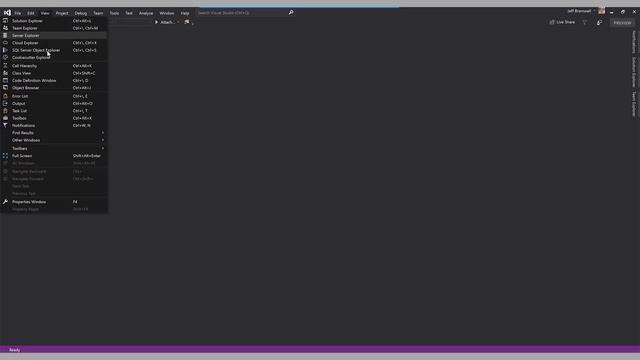This screenshot has width=640, height=360.
Task: Expand the Toolbars submenu
Action: [x=54, y=149]
